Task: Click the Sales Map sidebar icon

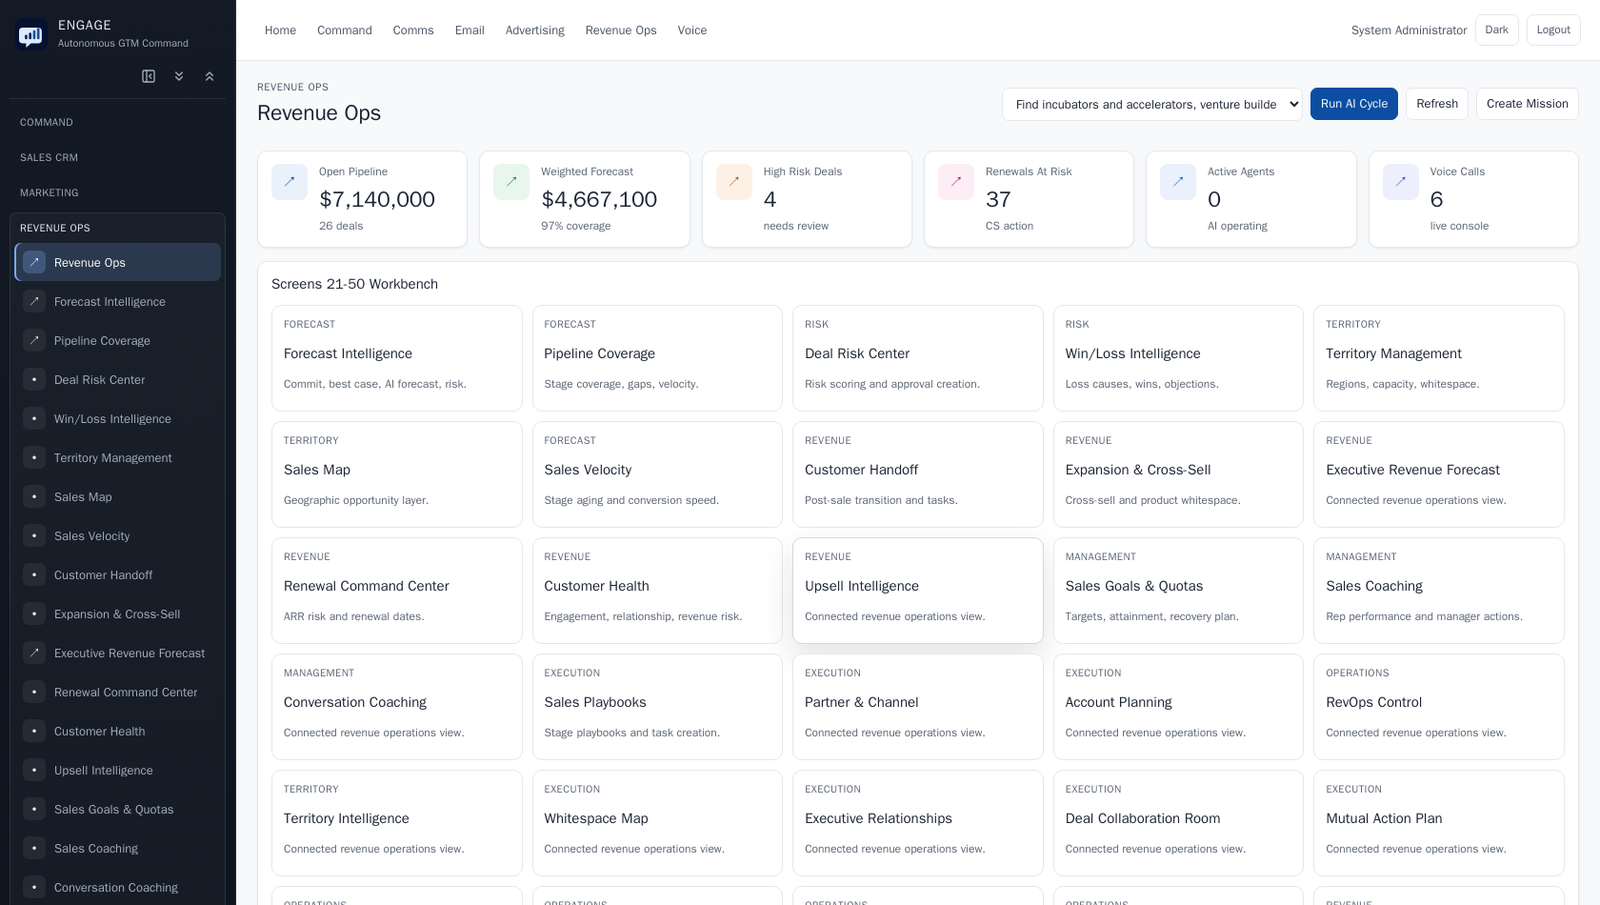Action: pos(34,496)
